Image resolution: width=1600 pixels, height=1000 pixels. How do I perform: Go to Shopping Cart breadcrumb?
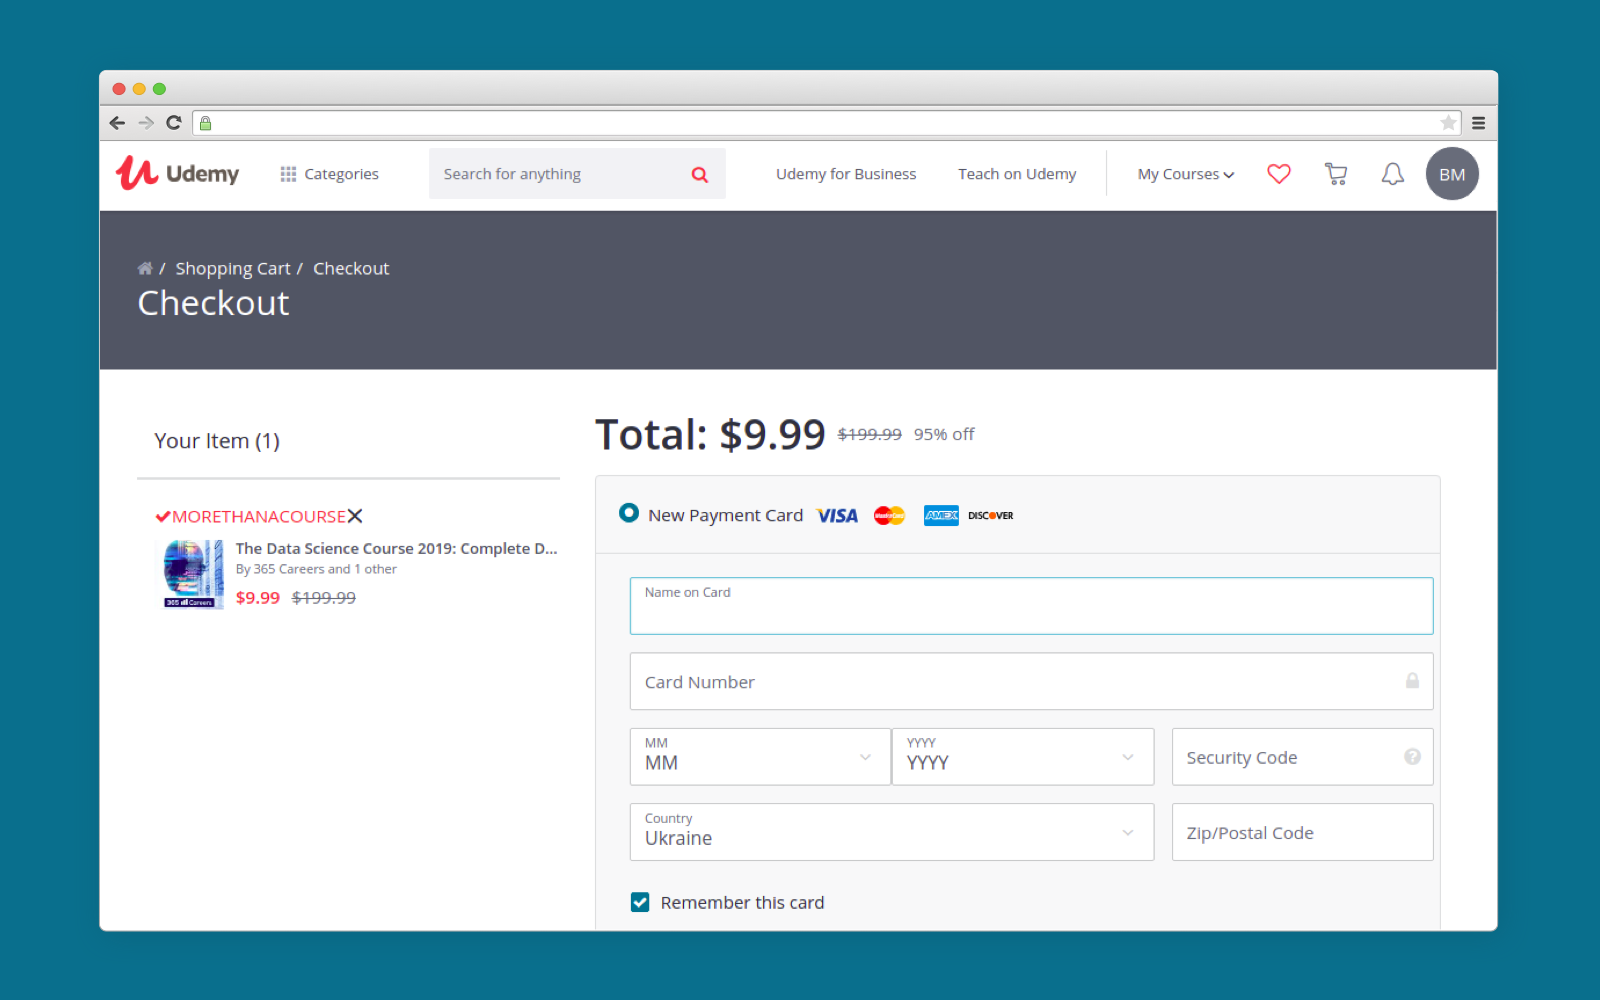(x=233, y=268)
